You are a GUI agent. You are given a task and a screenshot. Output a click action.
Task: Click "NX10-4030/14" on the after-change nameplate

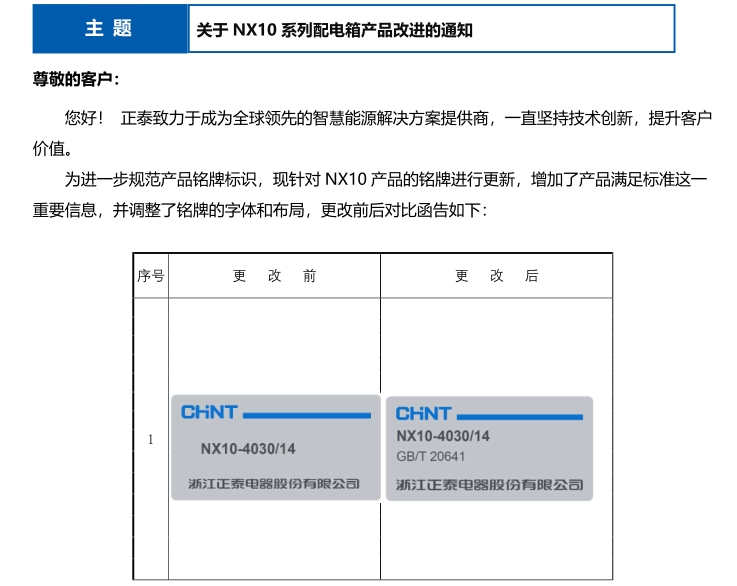pos(443,436)
